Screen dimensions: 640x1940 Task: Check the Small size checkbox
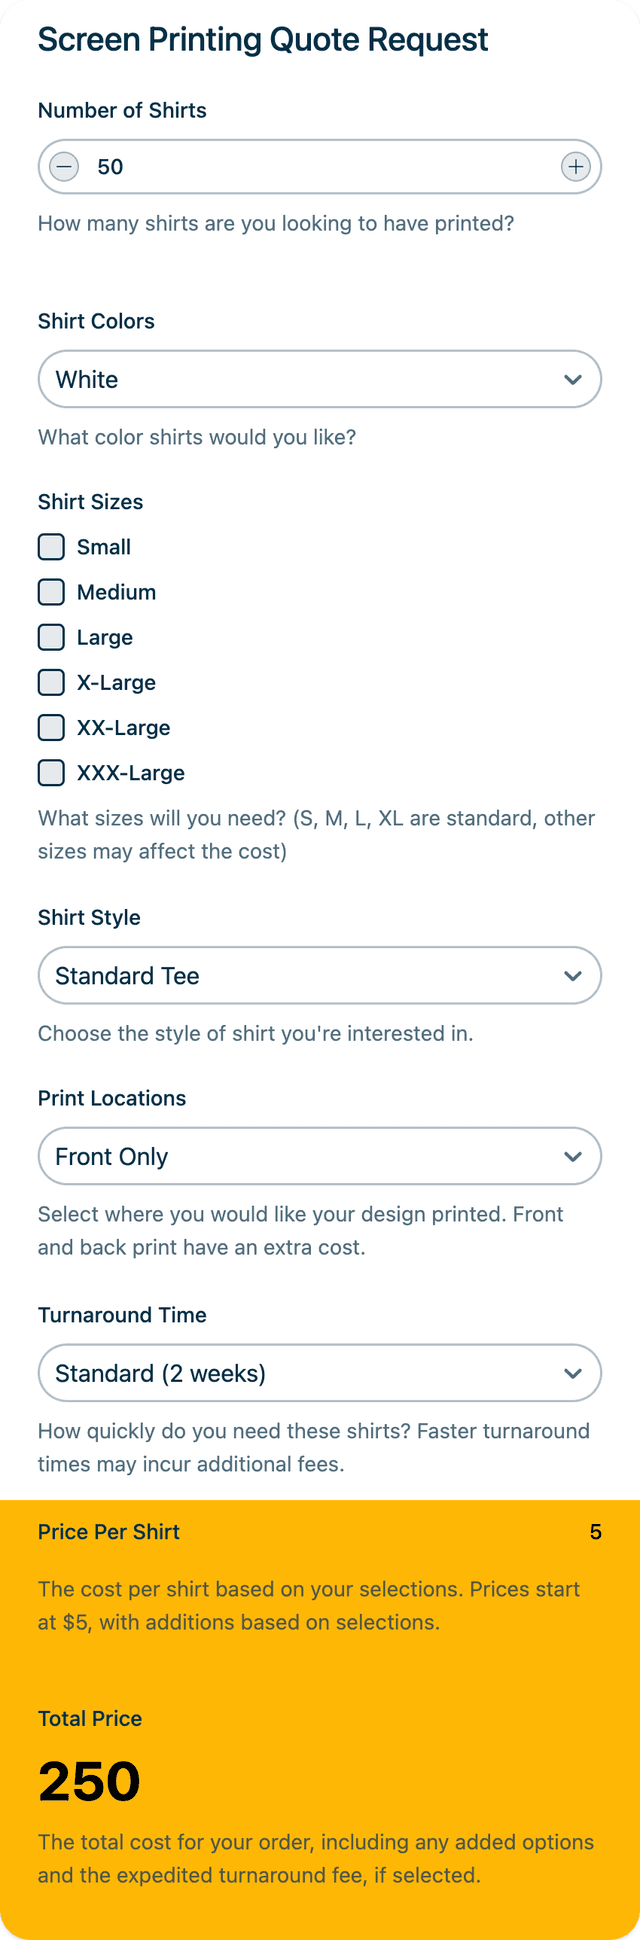coord(51,547)
